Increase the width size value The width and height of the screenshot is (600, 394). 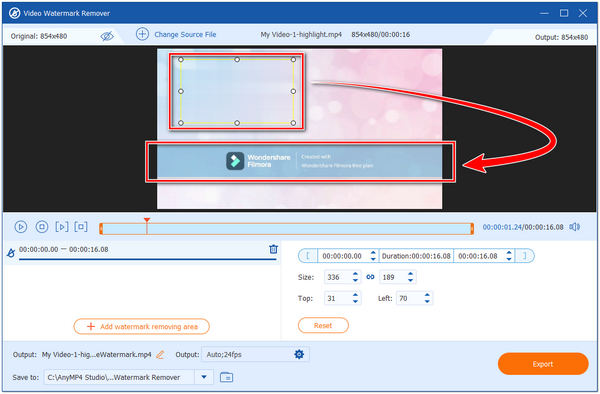[355, 274]
